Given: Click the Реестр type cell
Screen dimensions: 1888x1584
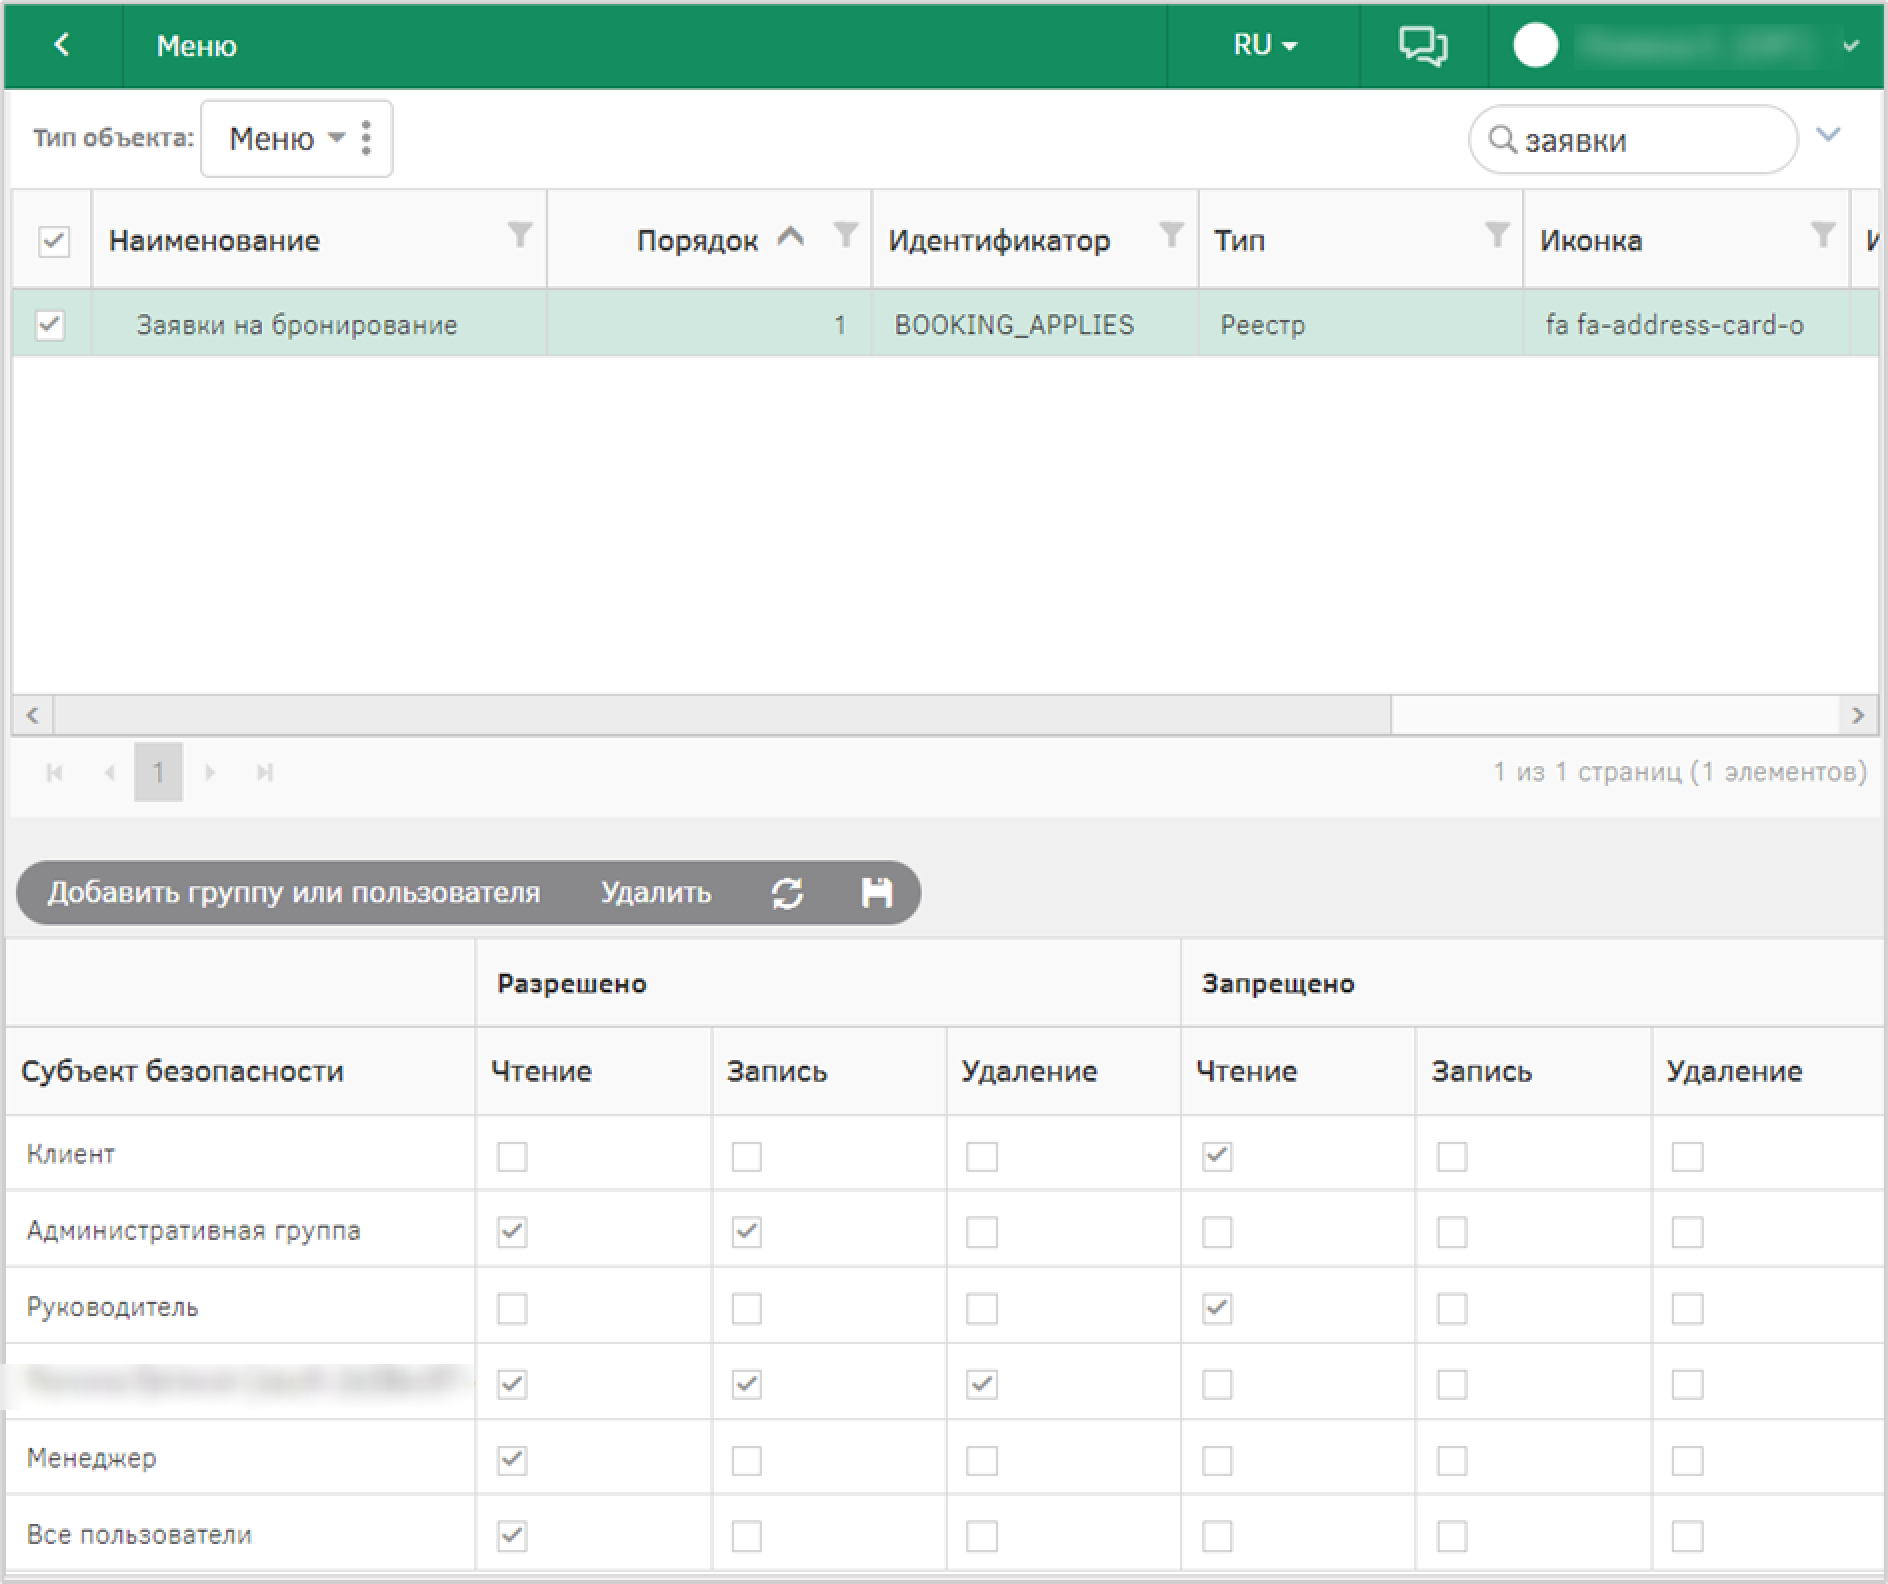Looking at the screenshot, I should [x=1361, y=324].
